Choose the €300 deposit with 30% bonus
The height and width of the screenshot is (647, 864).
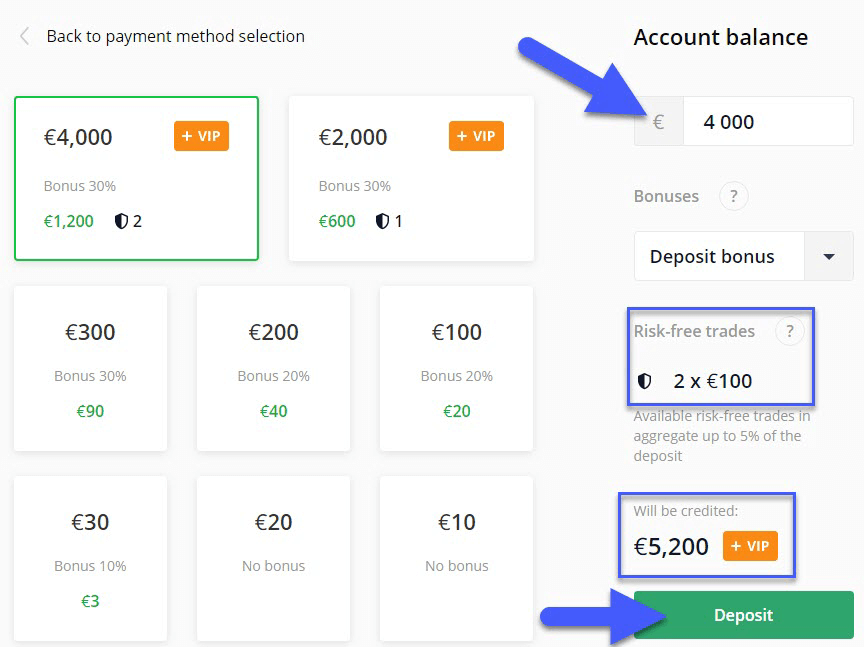pyautogui.click(x=90, y=368)
